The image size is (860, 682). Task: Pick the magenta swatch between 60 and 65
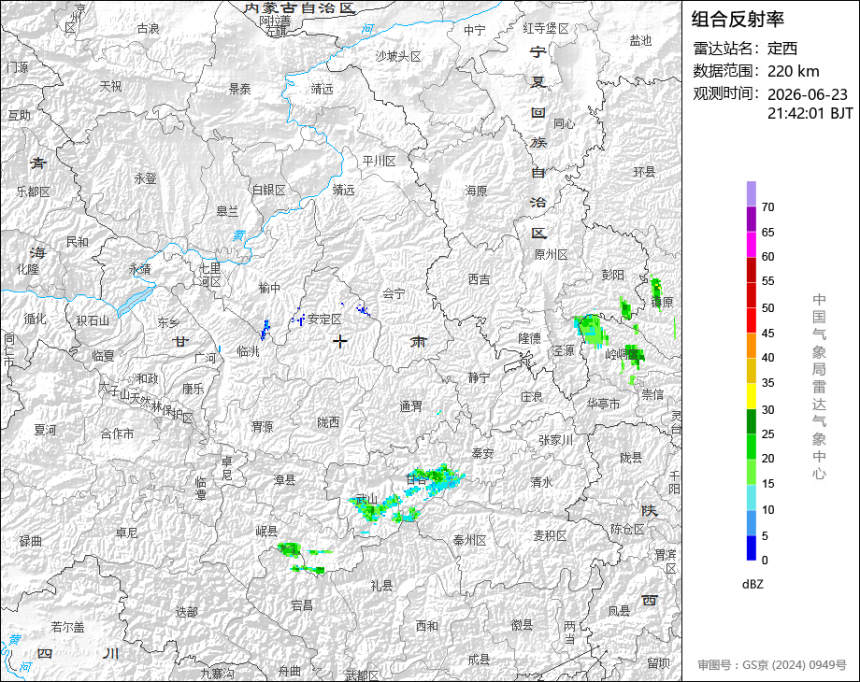[751, 244]
